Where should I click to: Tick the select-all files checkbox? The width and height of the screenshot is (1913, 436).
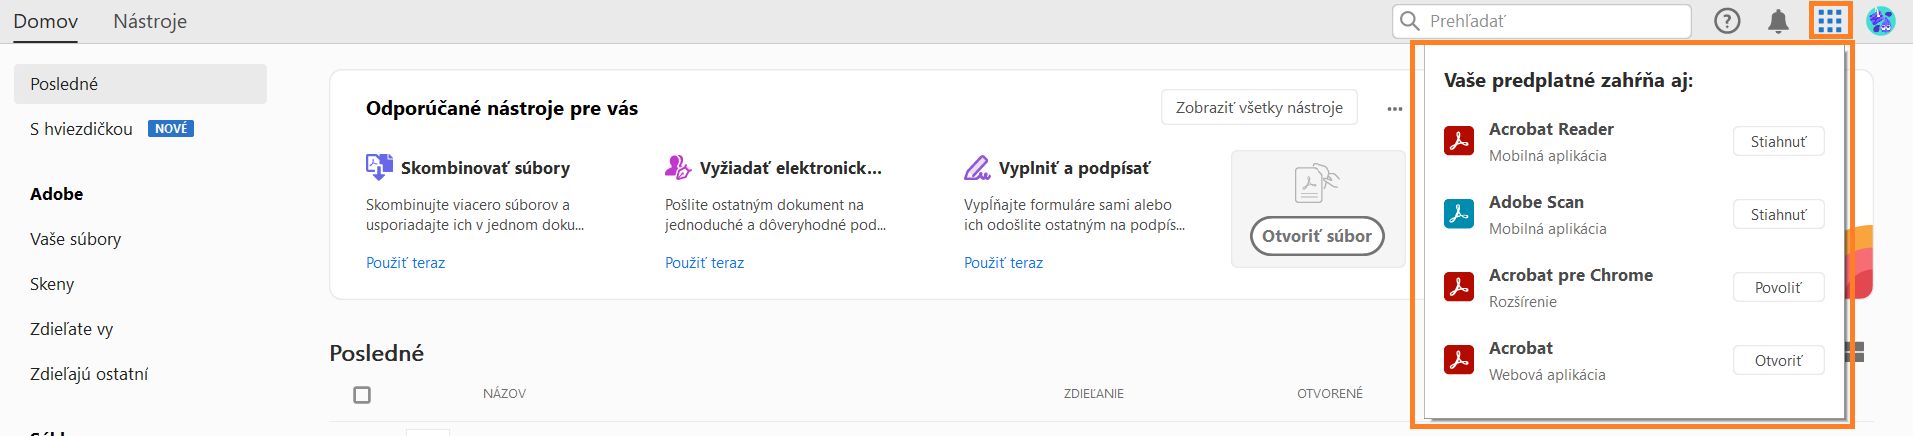(x=362, y=395)
